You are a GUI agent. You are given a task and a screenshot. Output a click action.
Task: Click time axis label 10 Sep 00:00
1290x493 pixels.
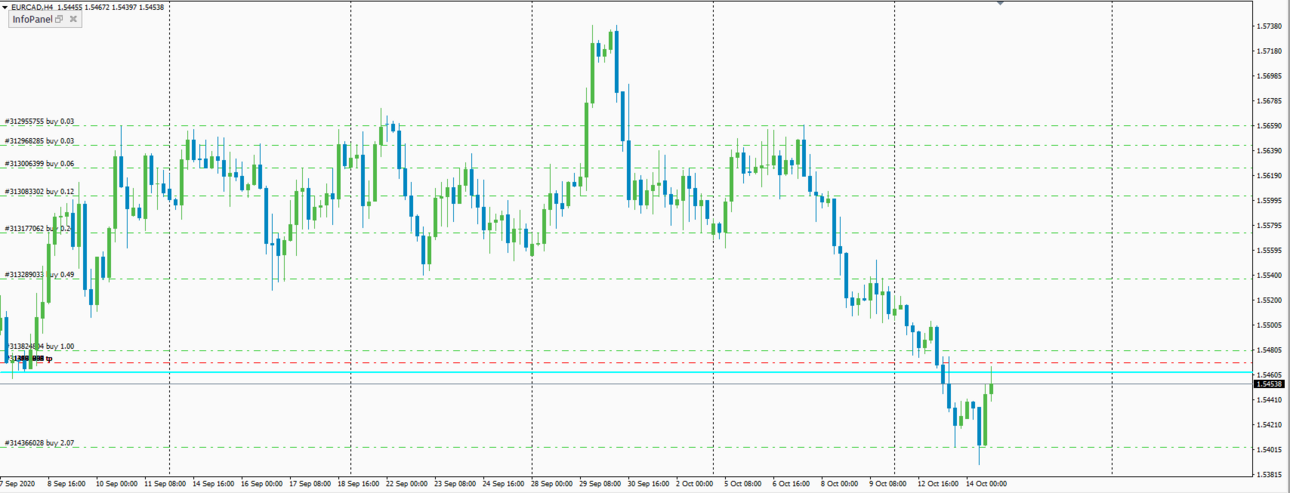pos(117,484)
